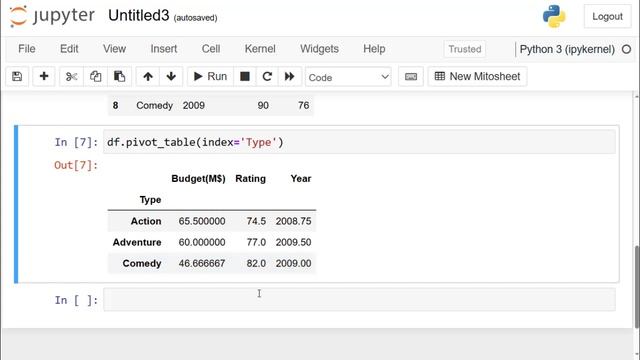Click the rating value 82.0
Viewport: 640px width, 360px height.
(256, 263)
